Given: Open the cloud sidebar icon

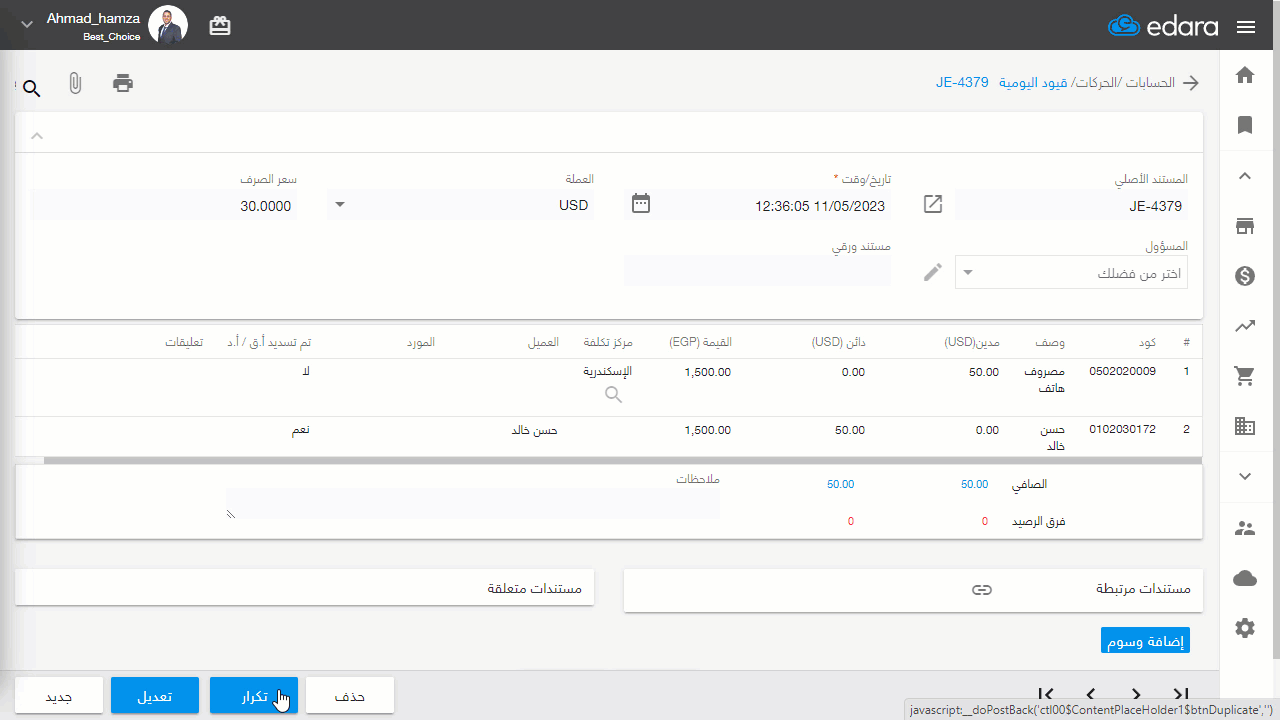Looking at the screenshot, I should click(x=1245, y=578).
